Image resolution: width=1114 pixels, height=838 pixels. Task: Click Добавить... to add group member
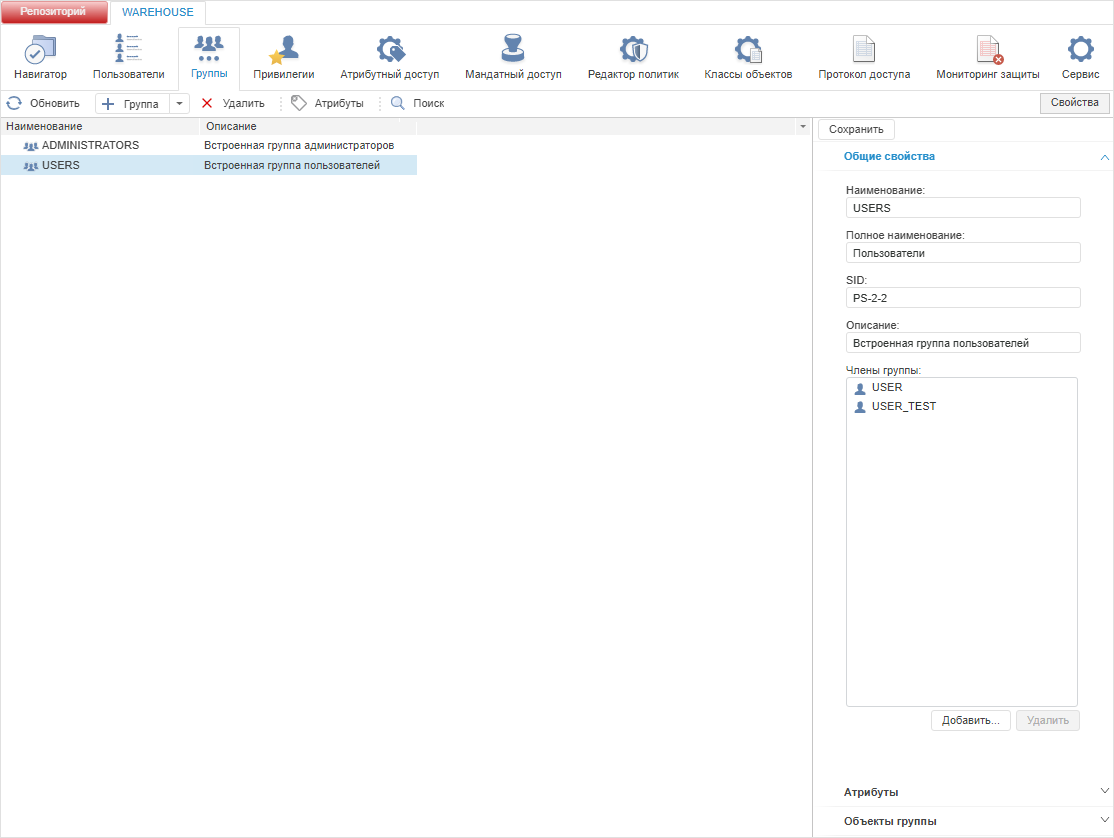pos(970,720)
